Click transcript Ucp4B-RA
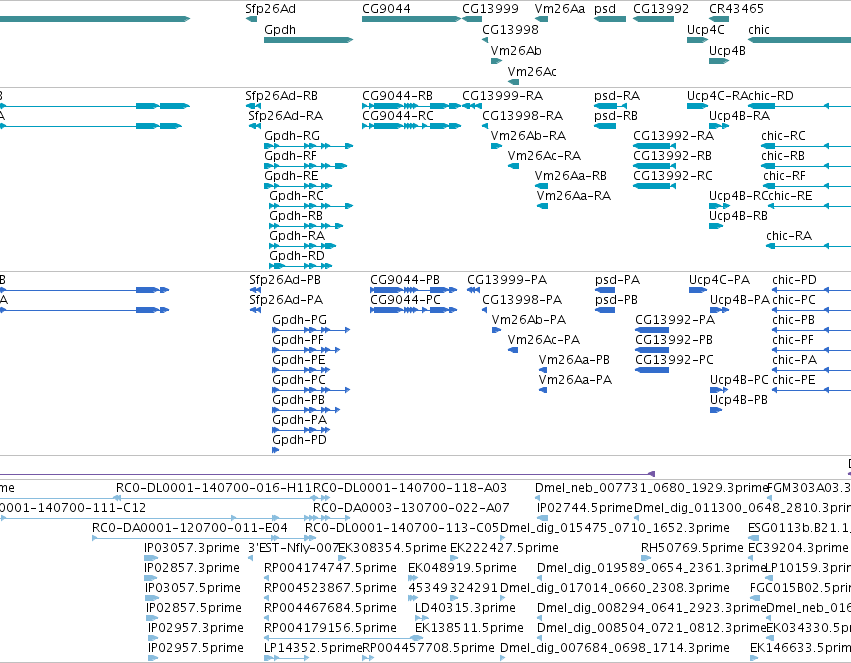 [x=739, y=116]
